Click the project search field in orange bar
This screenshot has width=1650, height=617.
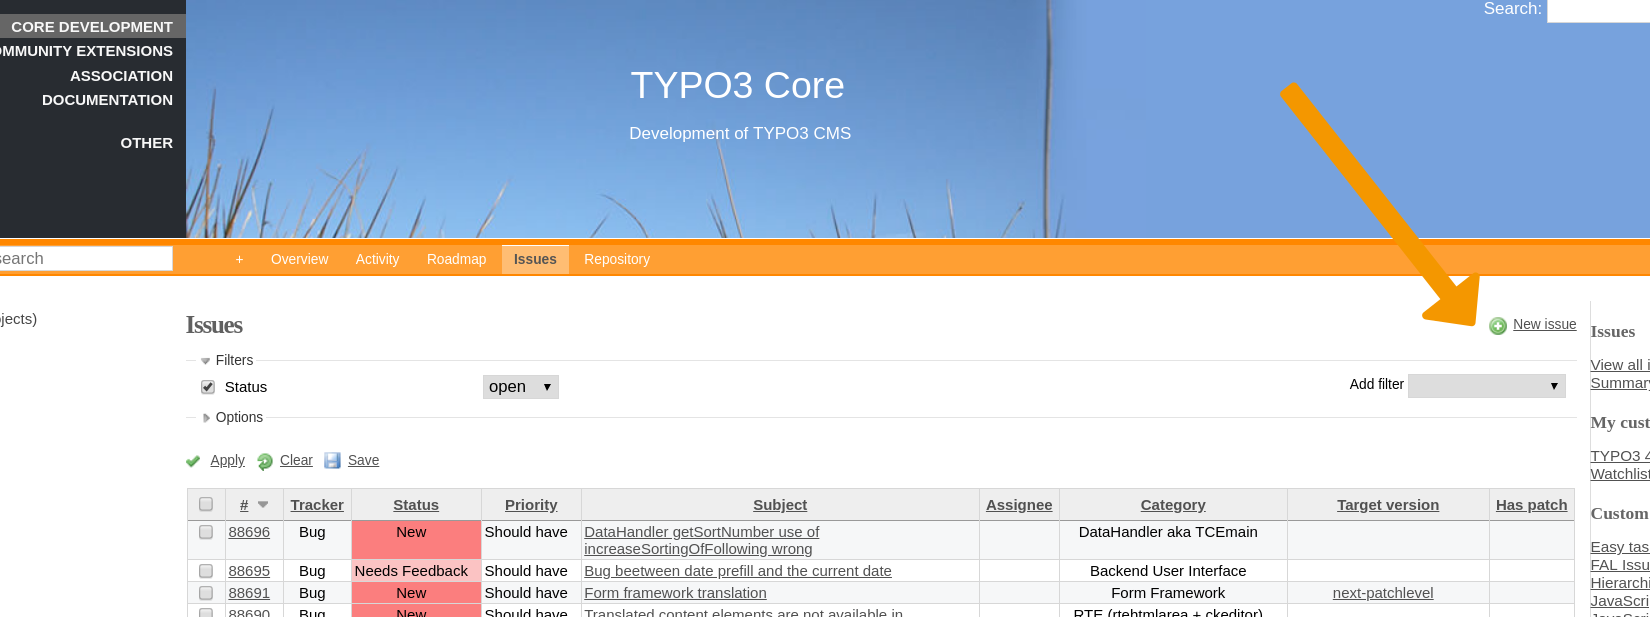coord(86,259)
